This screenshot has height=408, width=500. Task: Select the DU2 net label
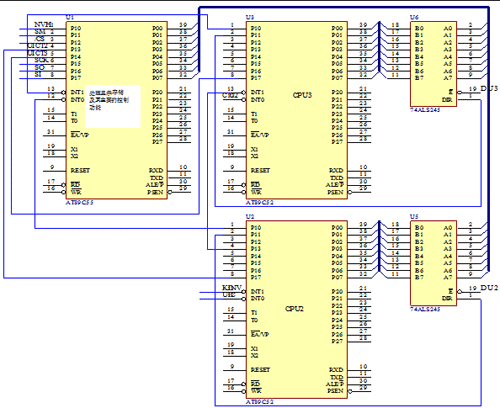click(x=489, y=288)
